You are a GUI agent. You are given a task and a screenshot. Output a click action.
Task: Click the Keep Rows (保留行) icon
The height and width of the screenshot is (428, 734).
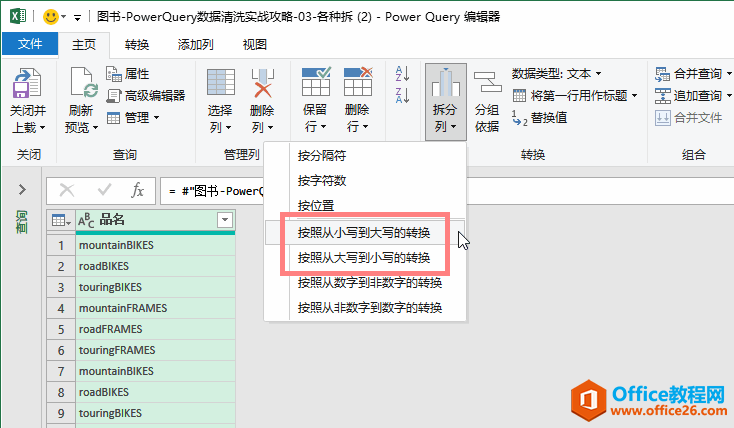click(316, 81)
